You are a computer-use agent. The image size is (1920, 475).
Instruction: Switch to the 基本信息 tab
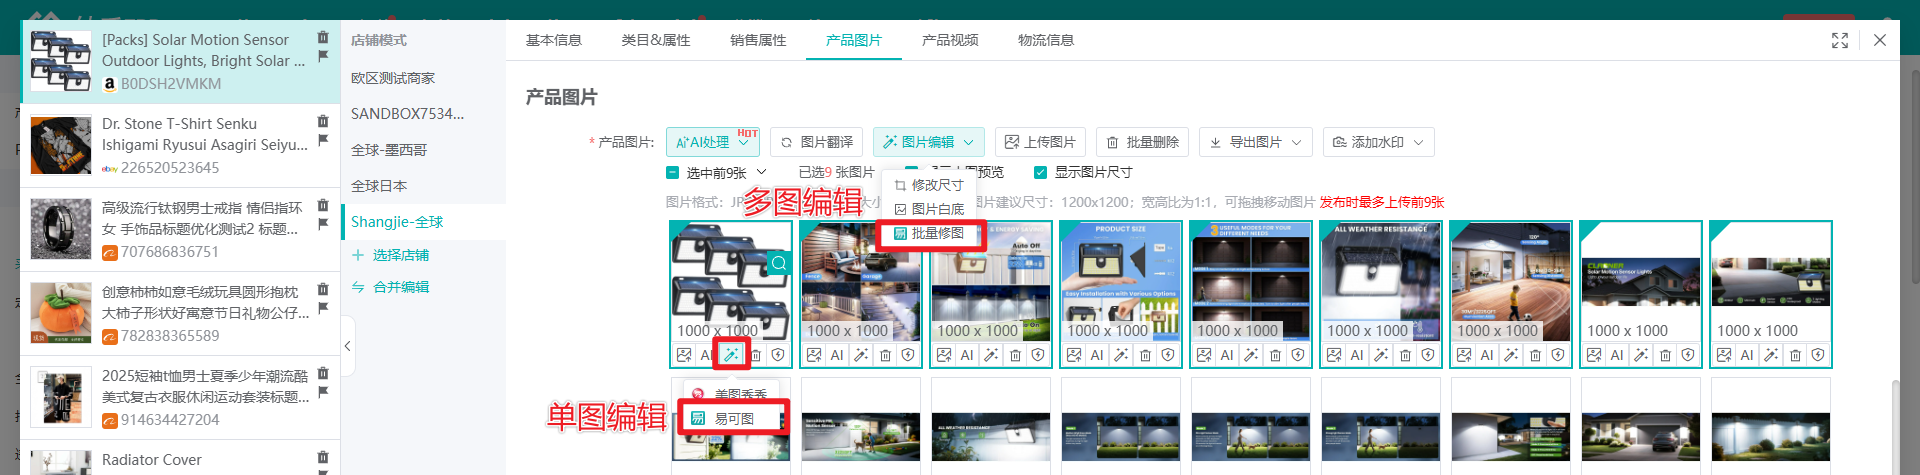554,40
